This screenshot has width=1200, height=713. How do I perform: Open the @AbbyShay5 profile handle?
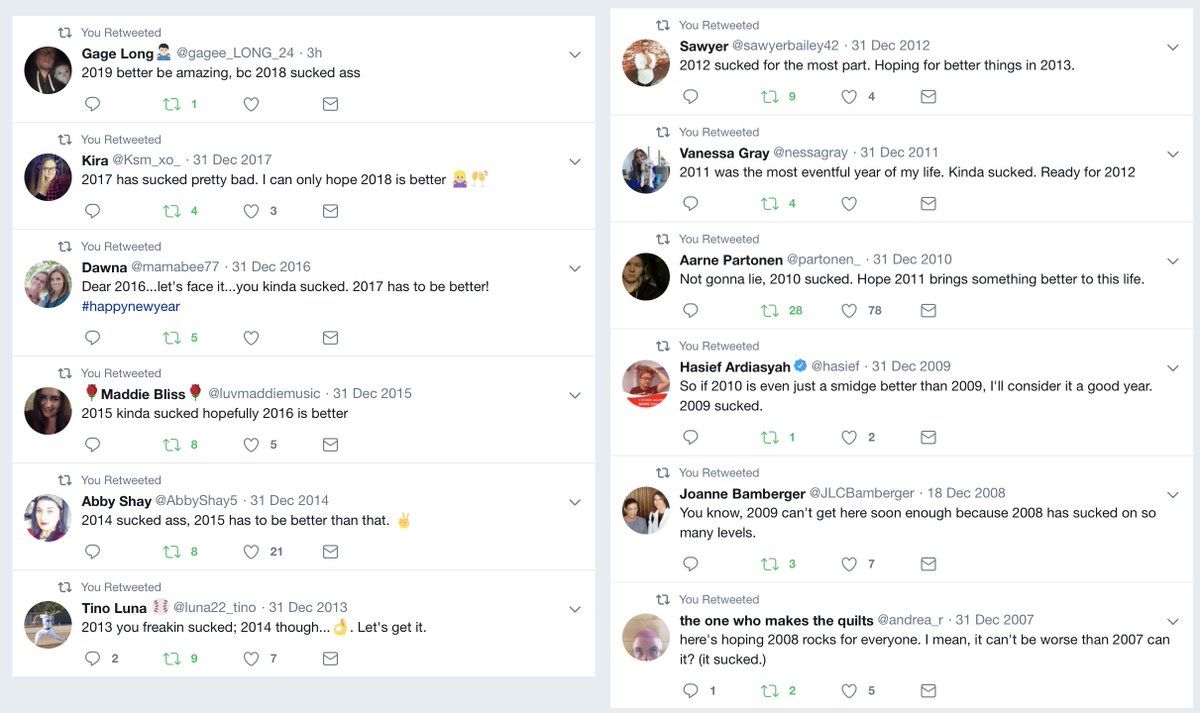click(x=197, y=500)
